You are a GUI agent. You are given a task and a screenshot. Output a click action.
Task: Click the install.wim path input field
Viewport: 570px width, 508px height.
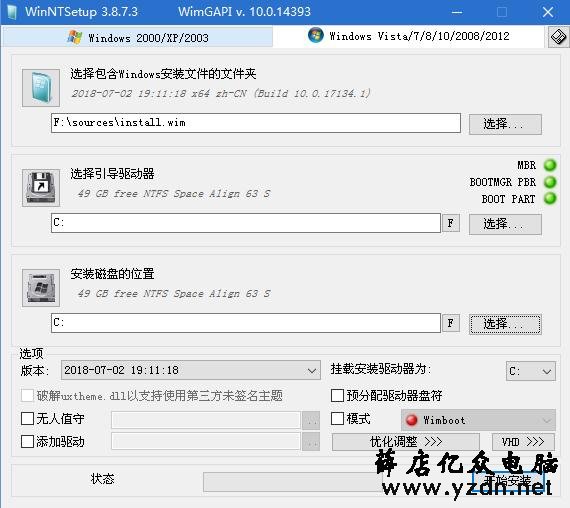(x=256, y=123)
